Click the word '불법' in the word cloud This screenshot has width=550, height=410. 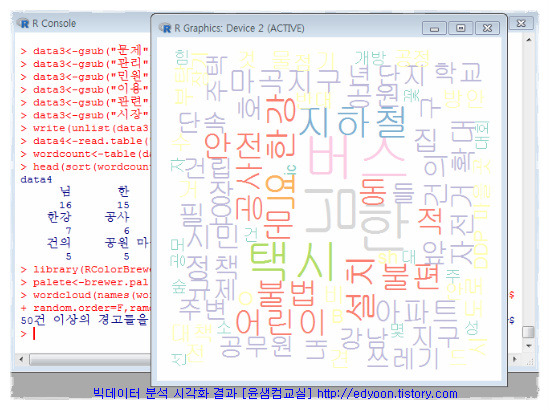(287, 294)
